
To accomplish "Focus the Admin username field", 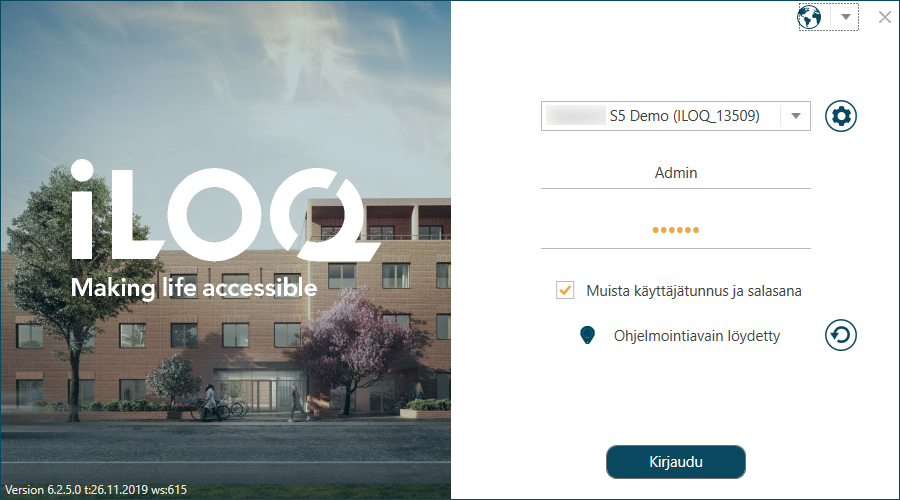I will pyautogui.click(x=676, y=173).
